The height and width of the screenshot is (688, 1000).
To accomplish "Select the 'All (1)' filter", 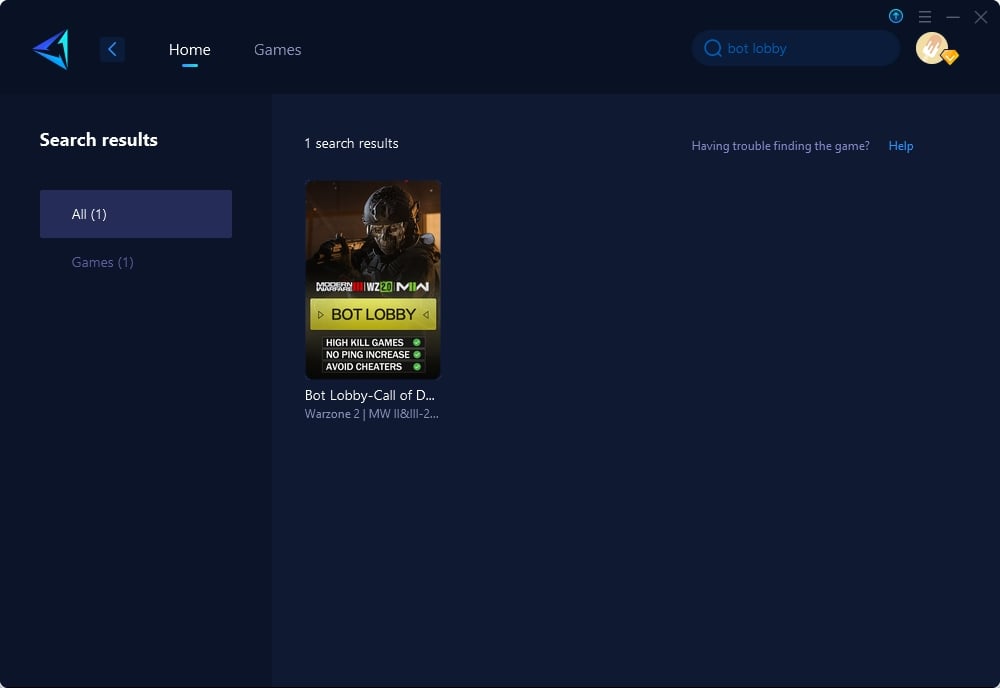I will point(136,214).
